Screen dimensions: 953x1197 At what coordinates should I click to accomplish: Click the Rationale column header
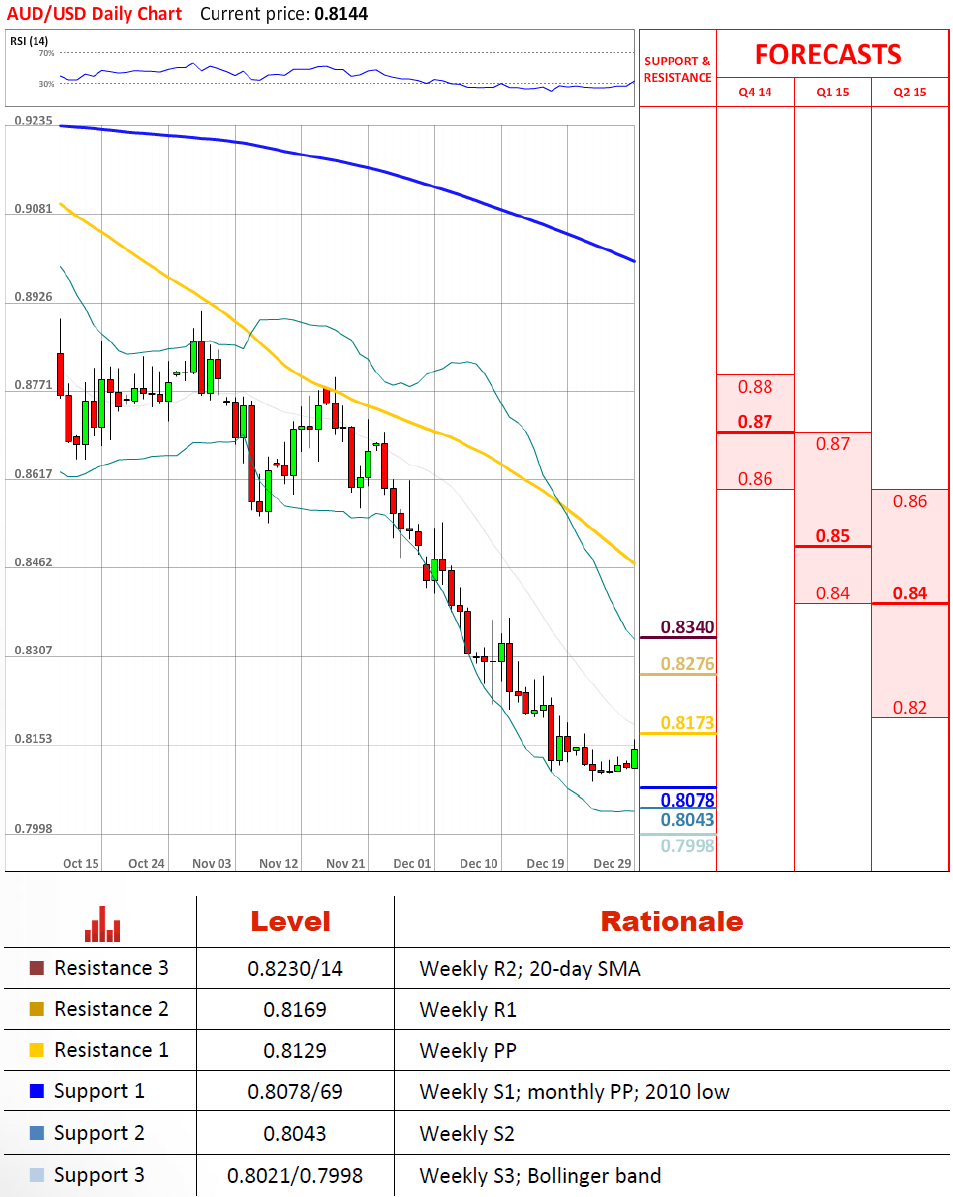[x=672, y=921]
